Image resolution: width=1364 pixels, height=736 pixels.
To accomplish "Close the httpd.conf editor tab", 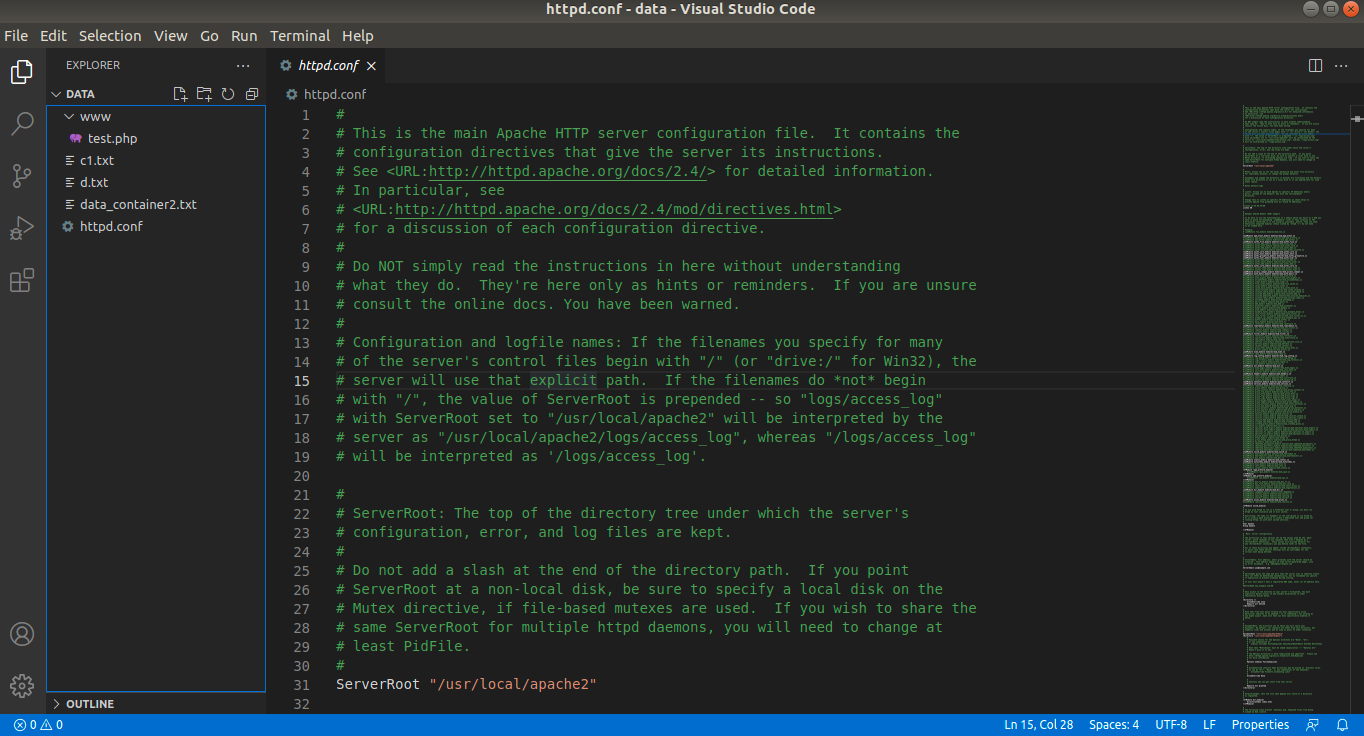I will tap(371, 66).
